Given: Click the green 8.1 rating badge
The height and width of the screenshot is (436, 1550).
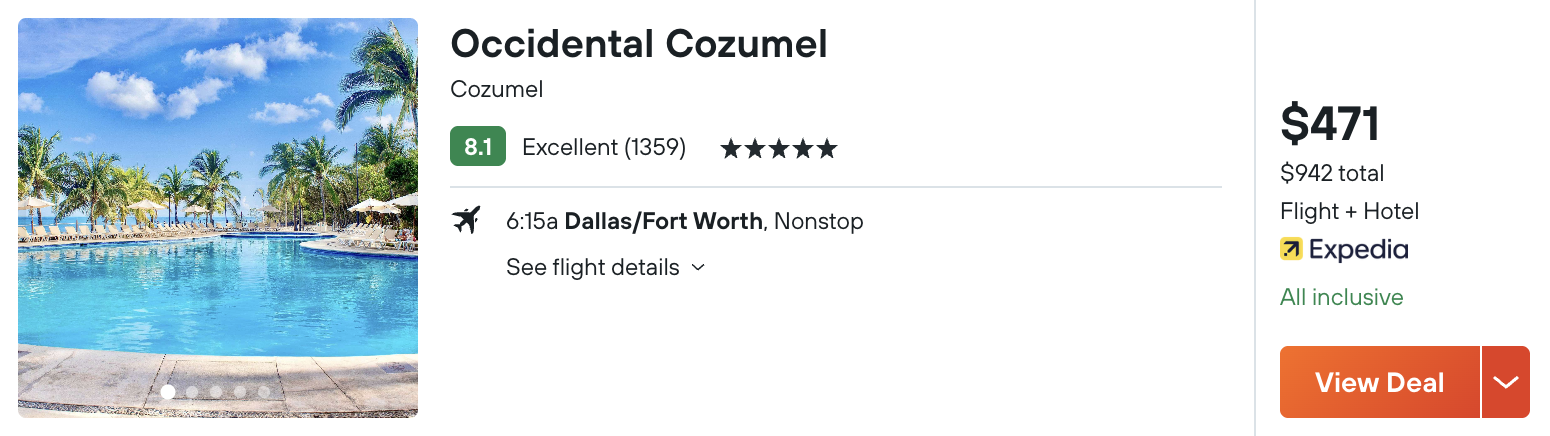Looking at the screenshot, I should pos(478,147).
